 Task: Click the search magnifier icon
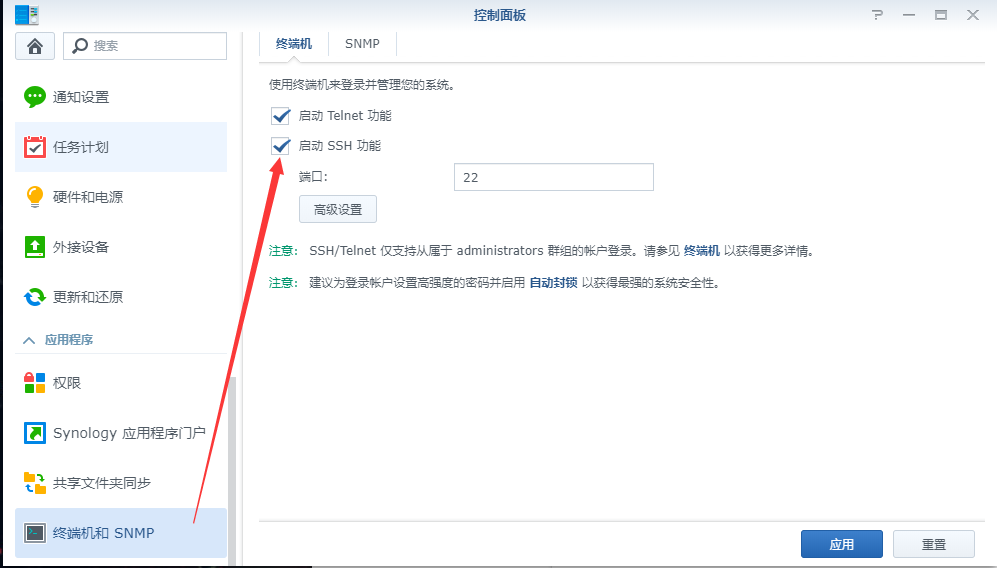[80, 46]
